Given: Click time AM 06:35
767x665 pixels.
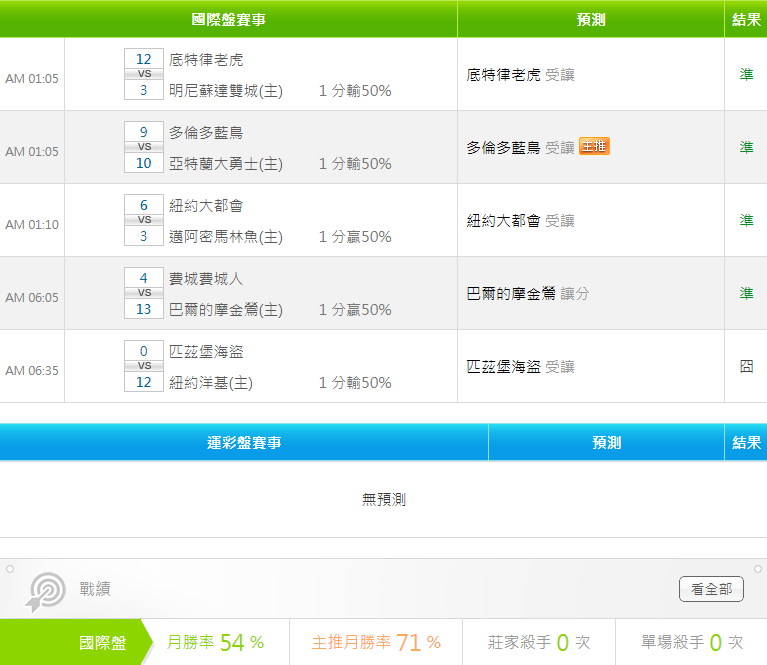Looking at the screenshot, I should click(x=32, y=371).
